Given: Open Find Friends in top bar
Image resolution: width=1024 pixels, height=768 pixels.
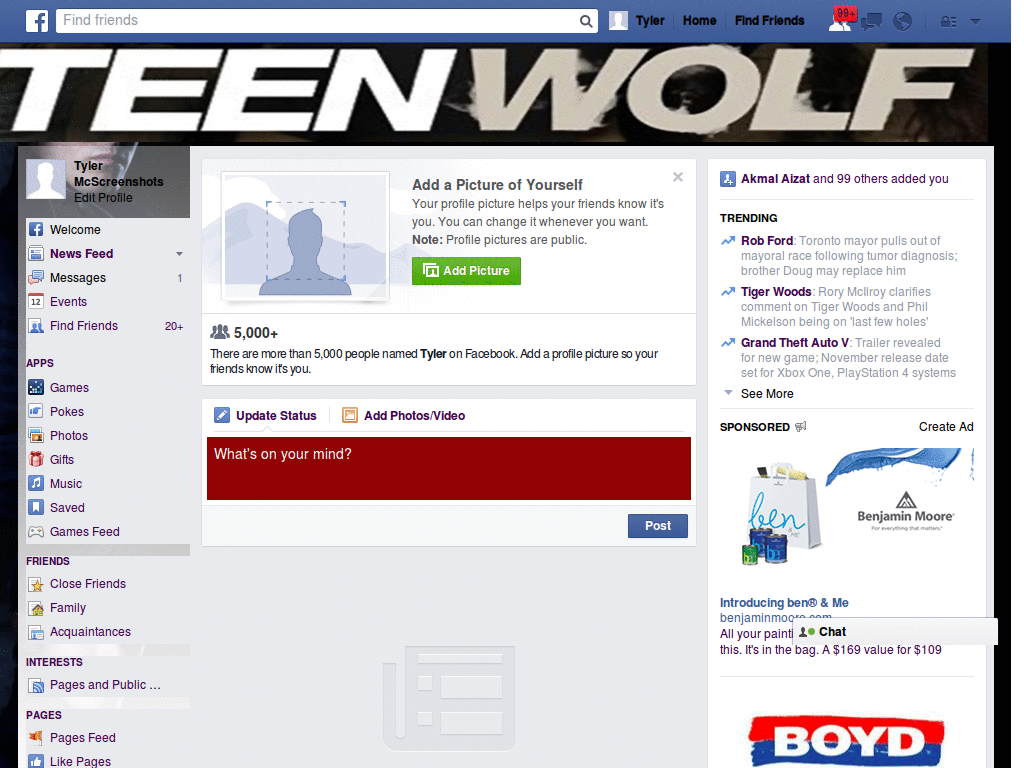Looking at the screenshot, I should [x=769, y=20].
